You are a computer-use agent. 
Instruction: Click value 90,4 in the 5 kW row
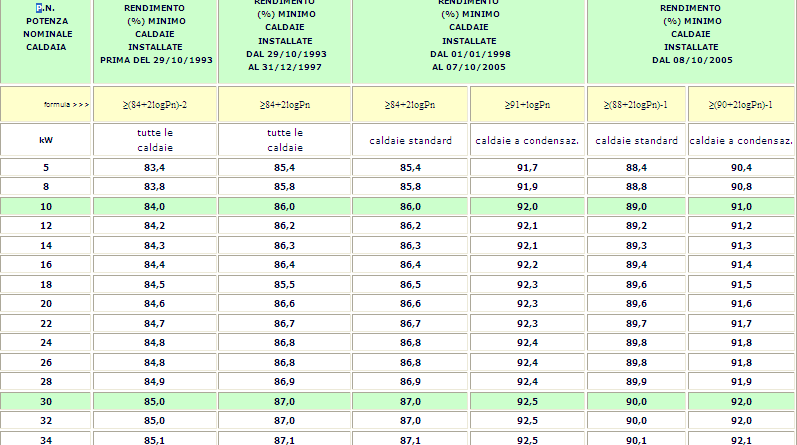[x=741, y=167]
